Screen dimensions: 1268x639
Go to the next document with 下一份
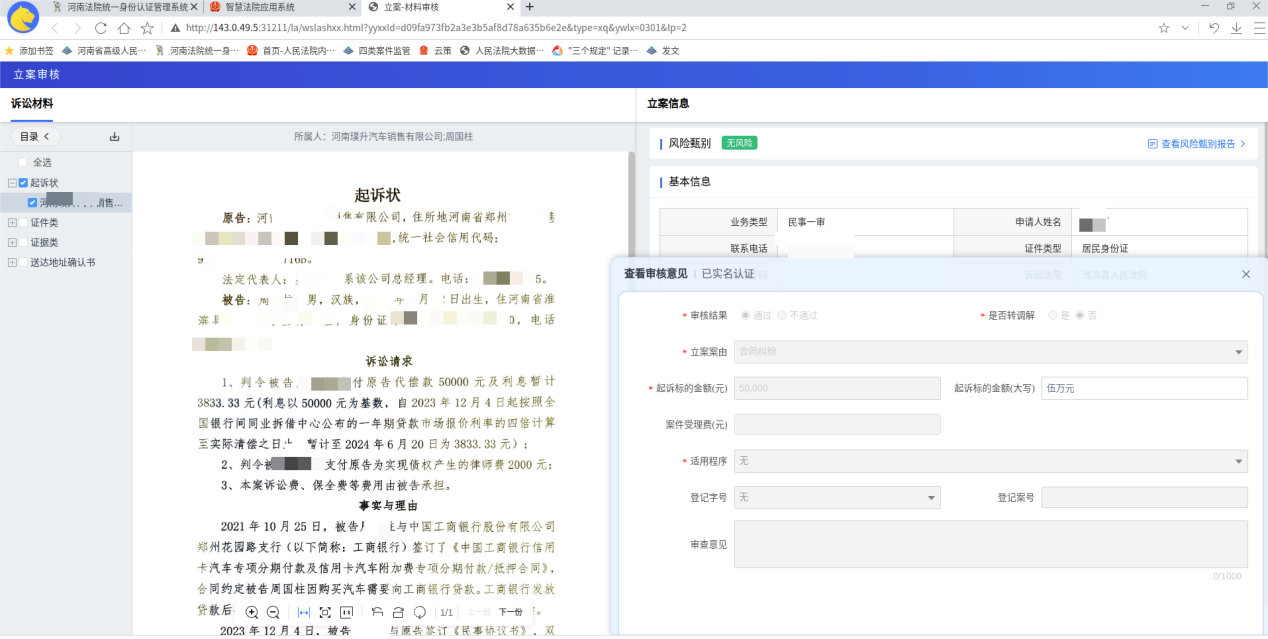(x=511, y=612)
